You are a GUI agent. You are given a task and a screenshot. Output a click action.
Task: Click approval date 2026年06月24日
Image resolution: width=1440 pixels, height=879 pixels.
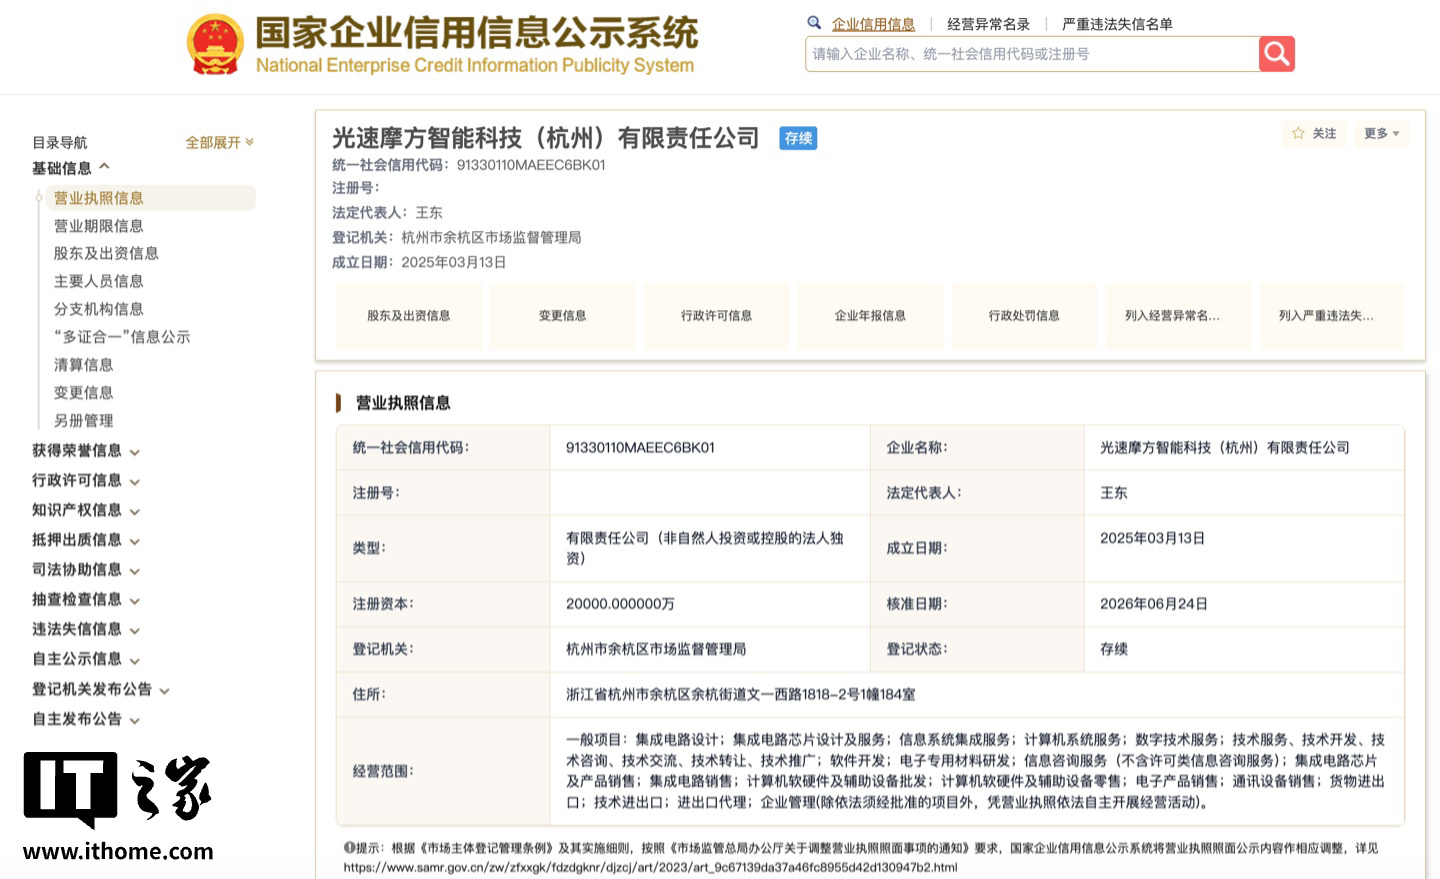pos(1153,604)
